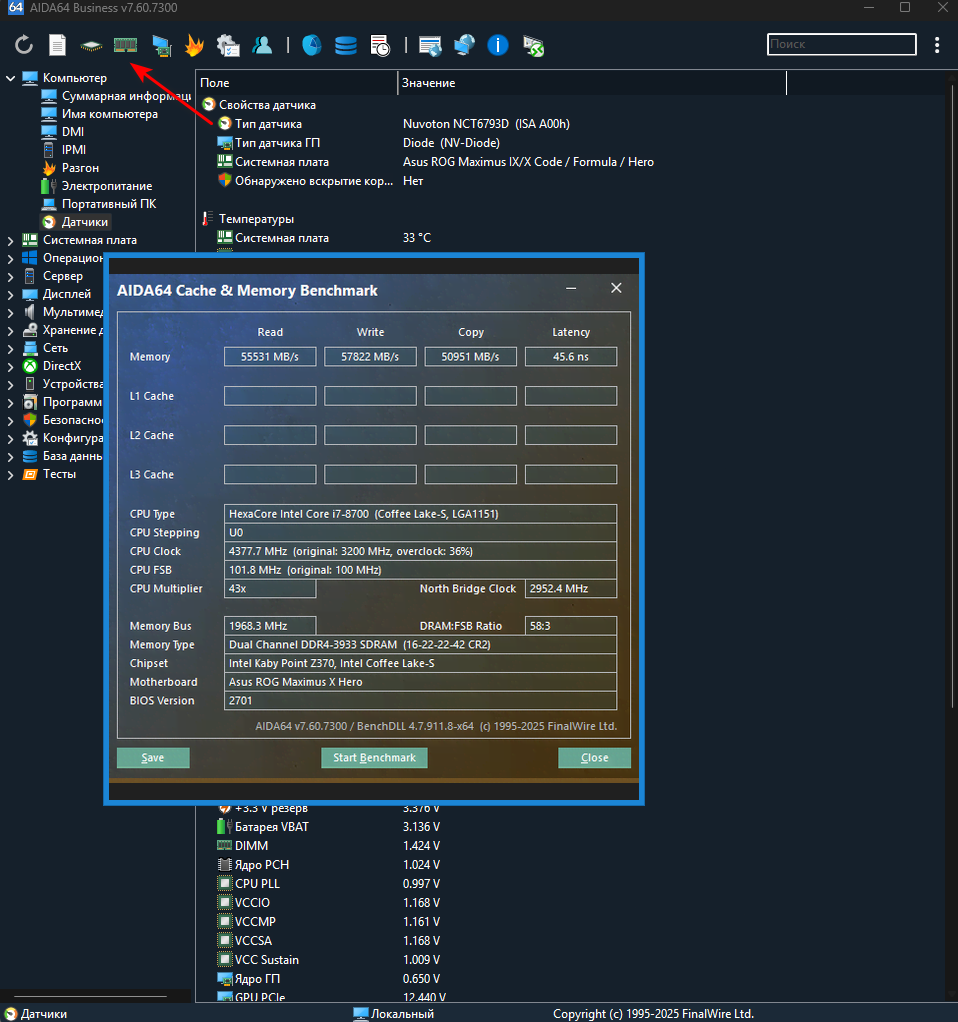Image resolution: width=958 pixels, height=1022 pixels.
Task: Click the Refresh arrow icon in toolbar
Action: tap(23, 45)
